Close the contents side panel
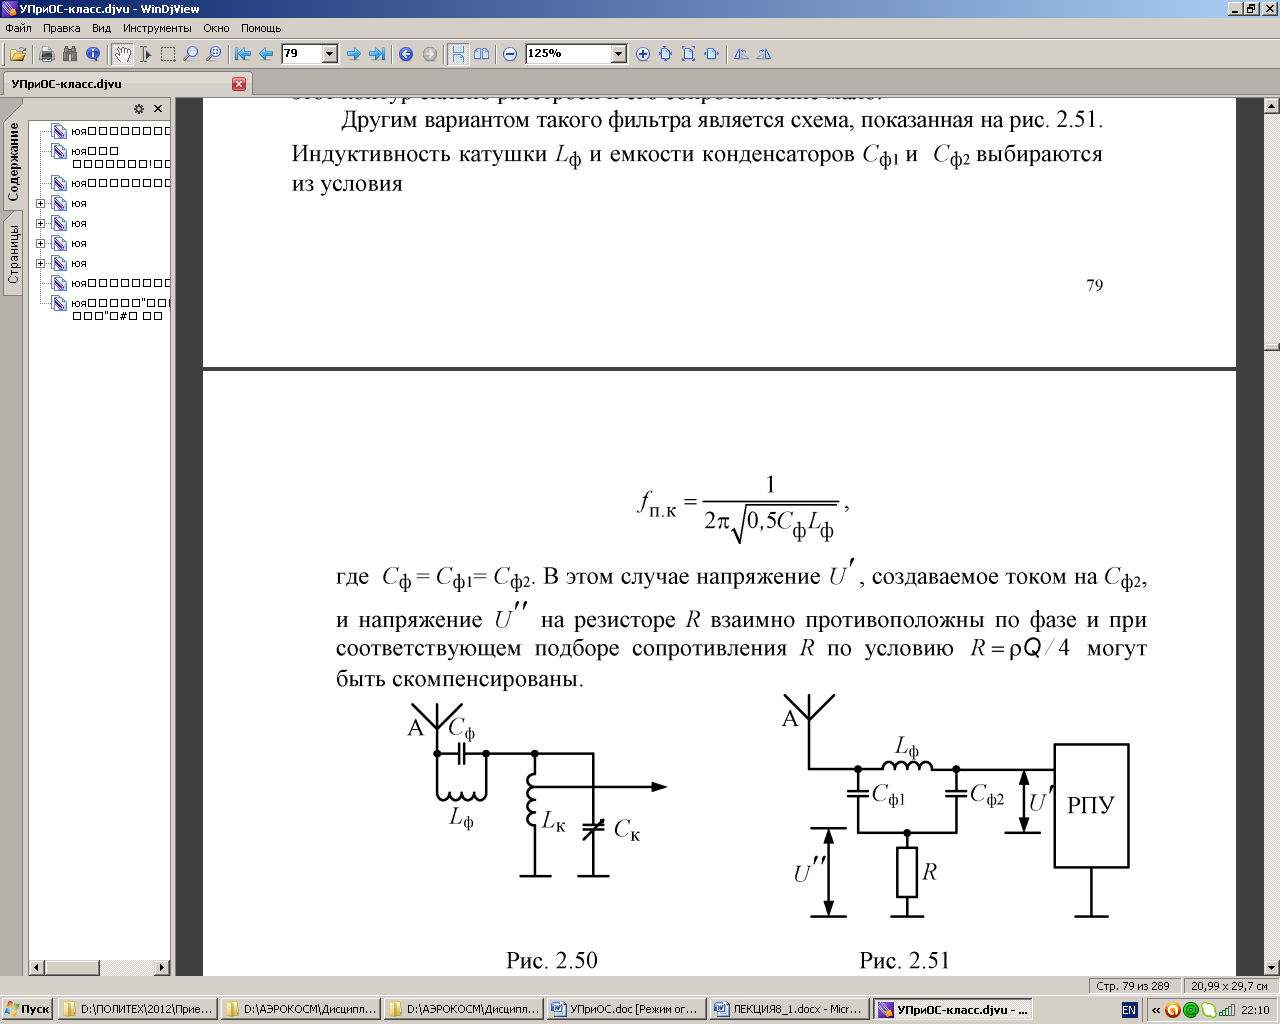This screenshot has height=1024, width=1280. tap(158, 109)
